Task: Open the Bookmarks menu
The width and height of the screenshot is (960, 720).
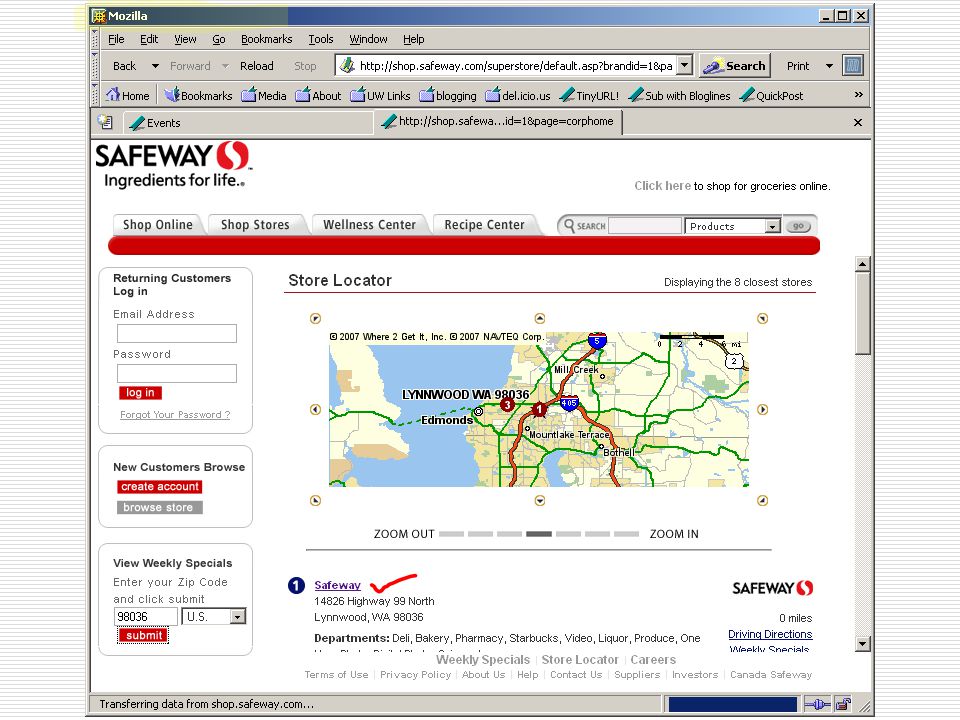Action: (x=266, y=39)
